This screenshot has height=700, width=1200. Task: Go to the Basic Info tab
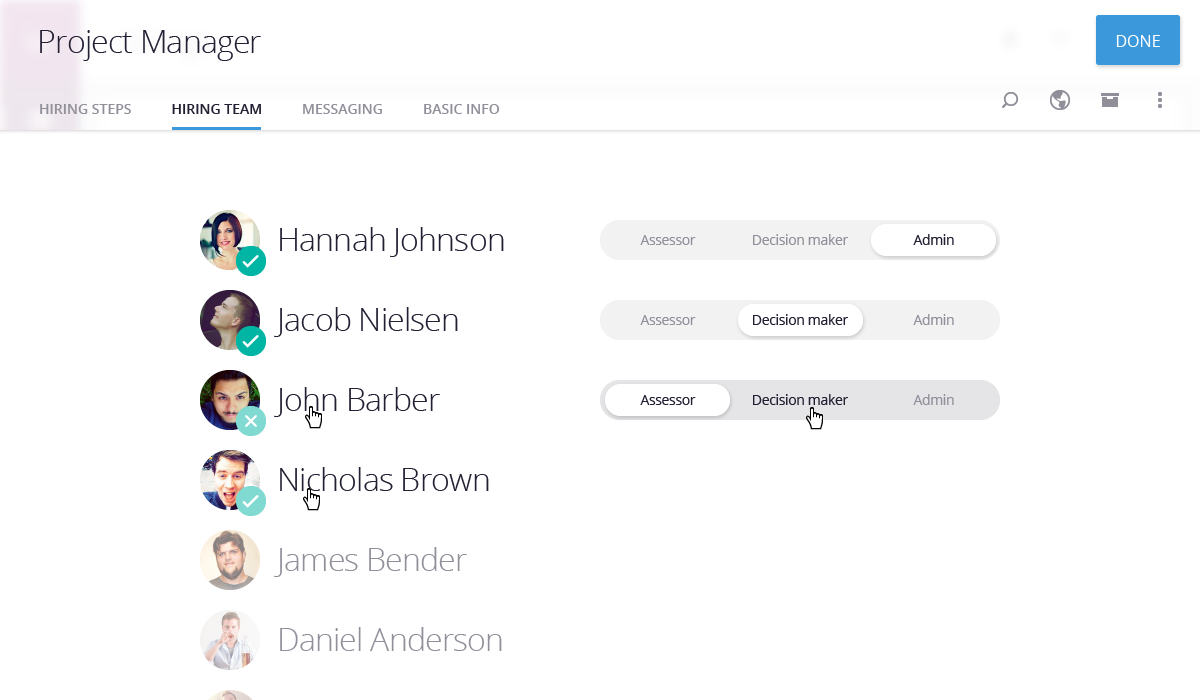click(461, 109)
